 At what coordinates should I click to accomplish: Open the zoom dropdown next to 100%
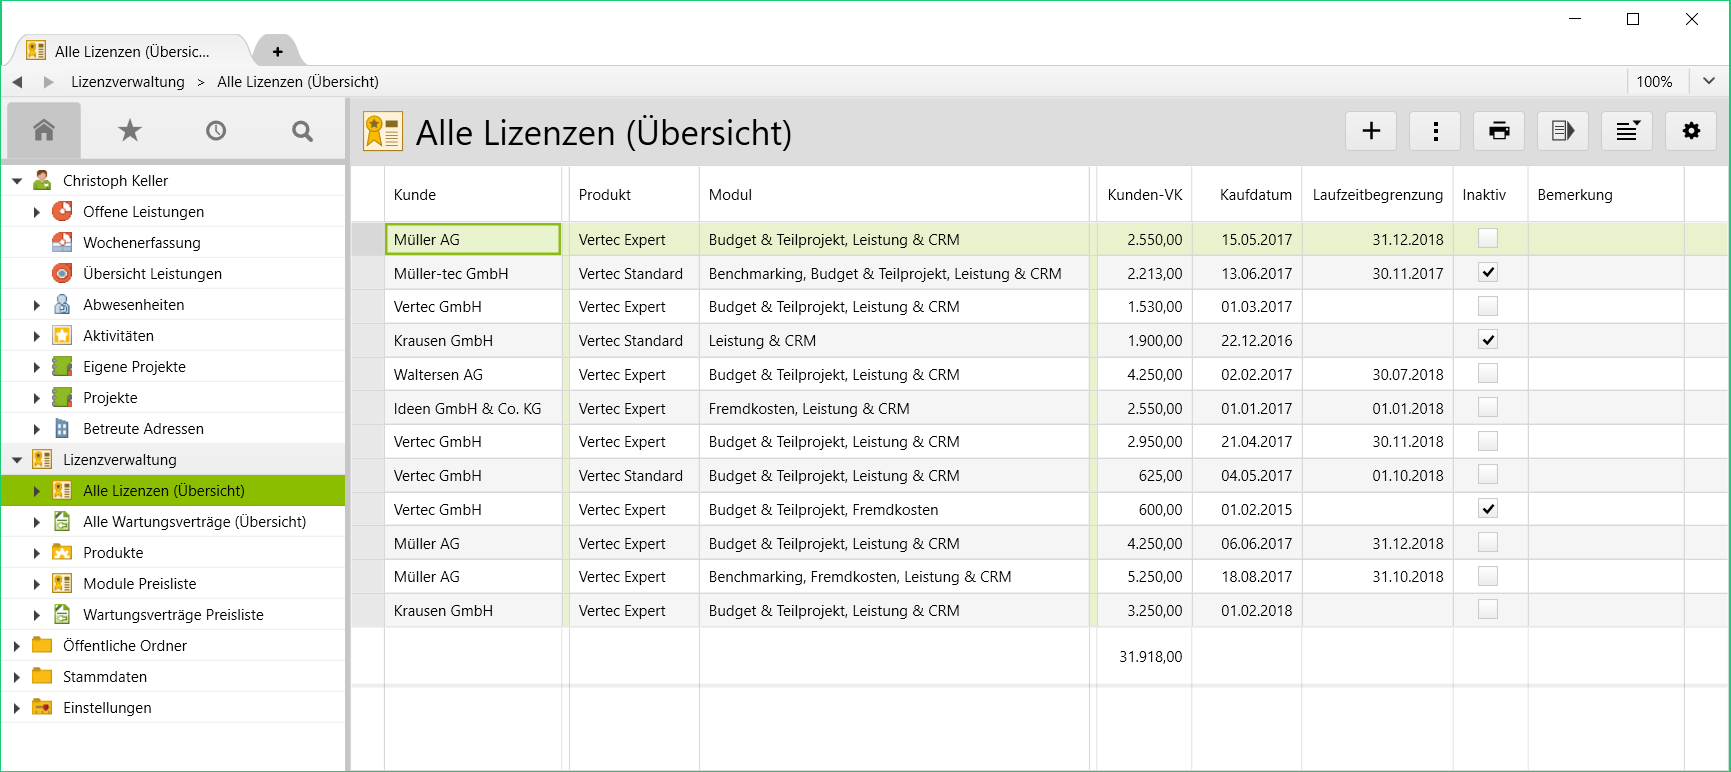(x=1709, y=81)
